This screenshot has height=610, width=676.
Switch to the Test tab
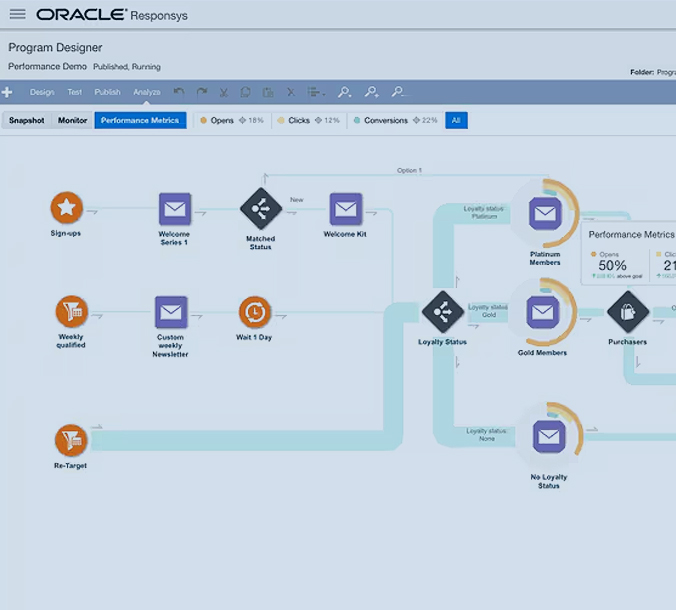(x=74, y=92)
